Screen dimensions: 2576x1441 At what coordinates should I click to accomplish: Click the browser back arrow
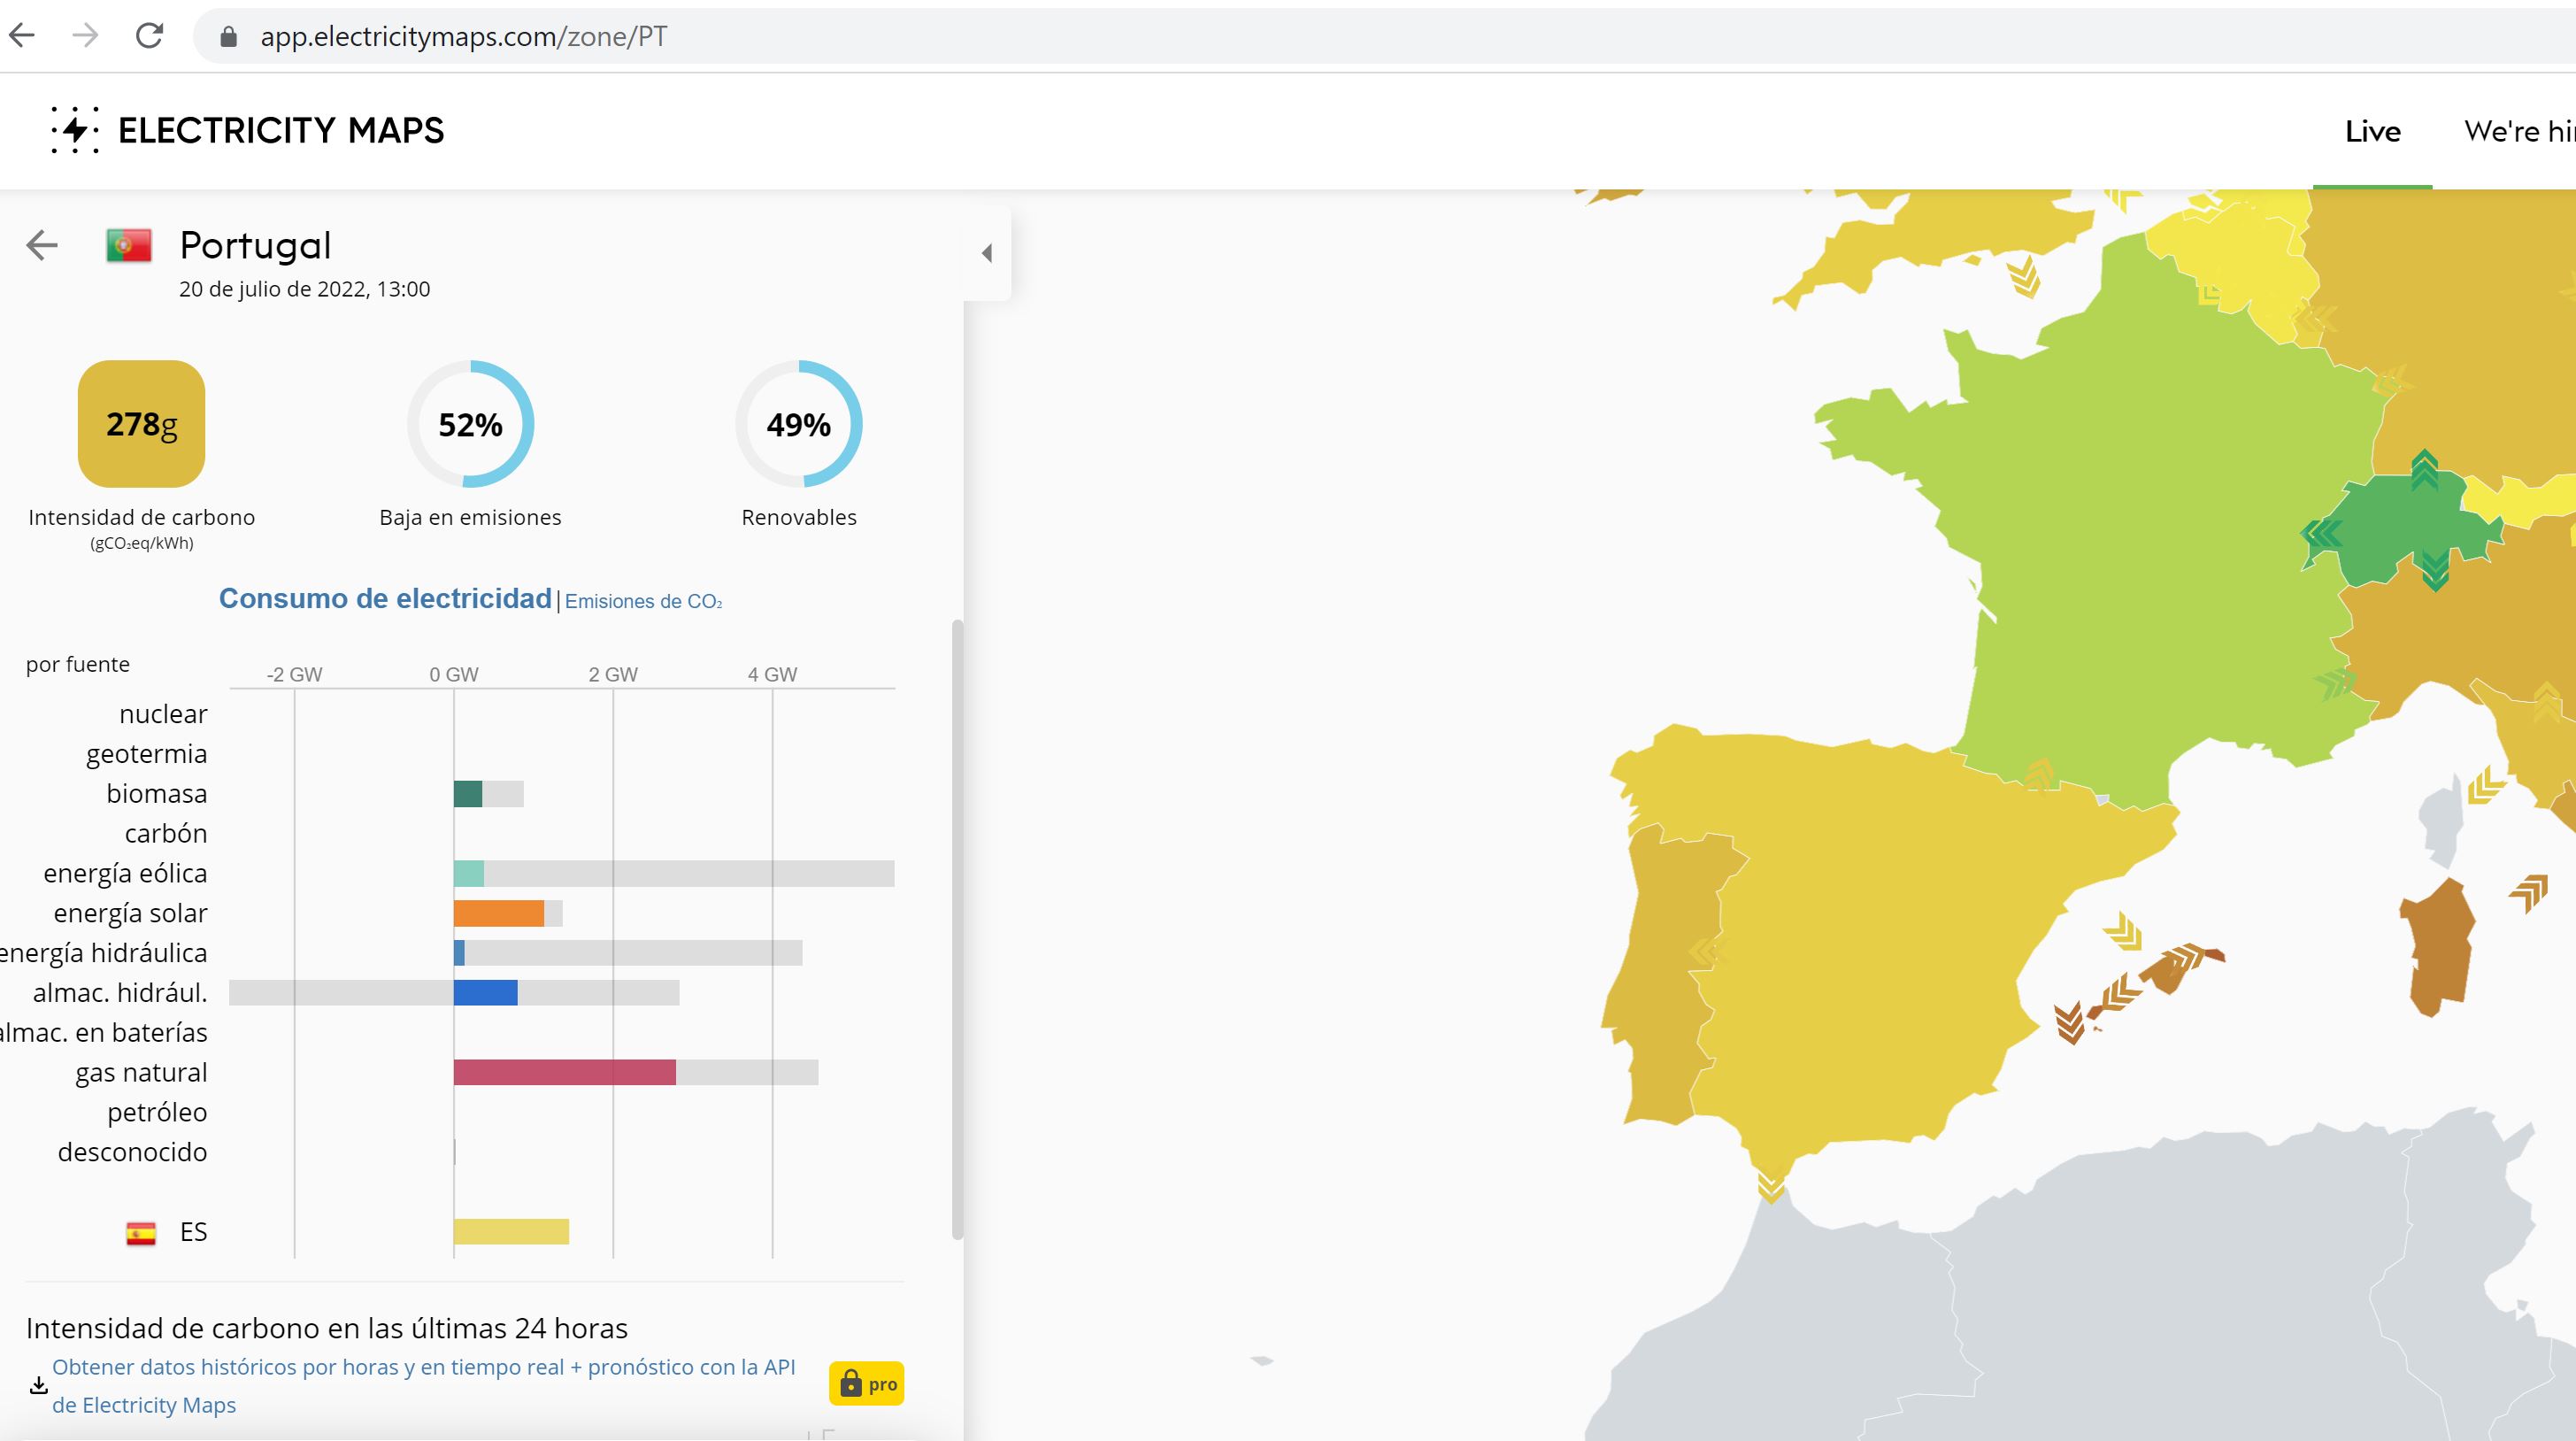pos(22,36)
